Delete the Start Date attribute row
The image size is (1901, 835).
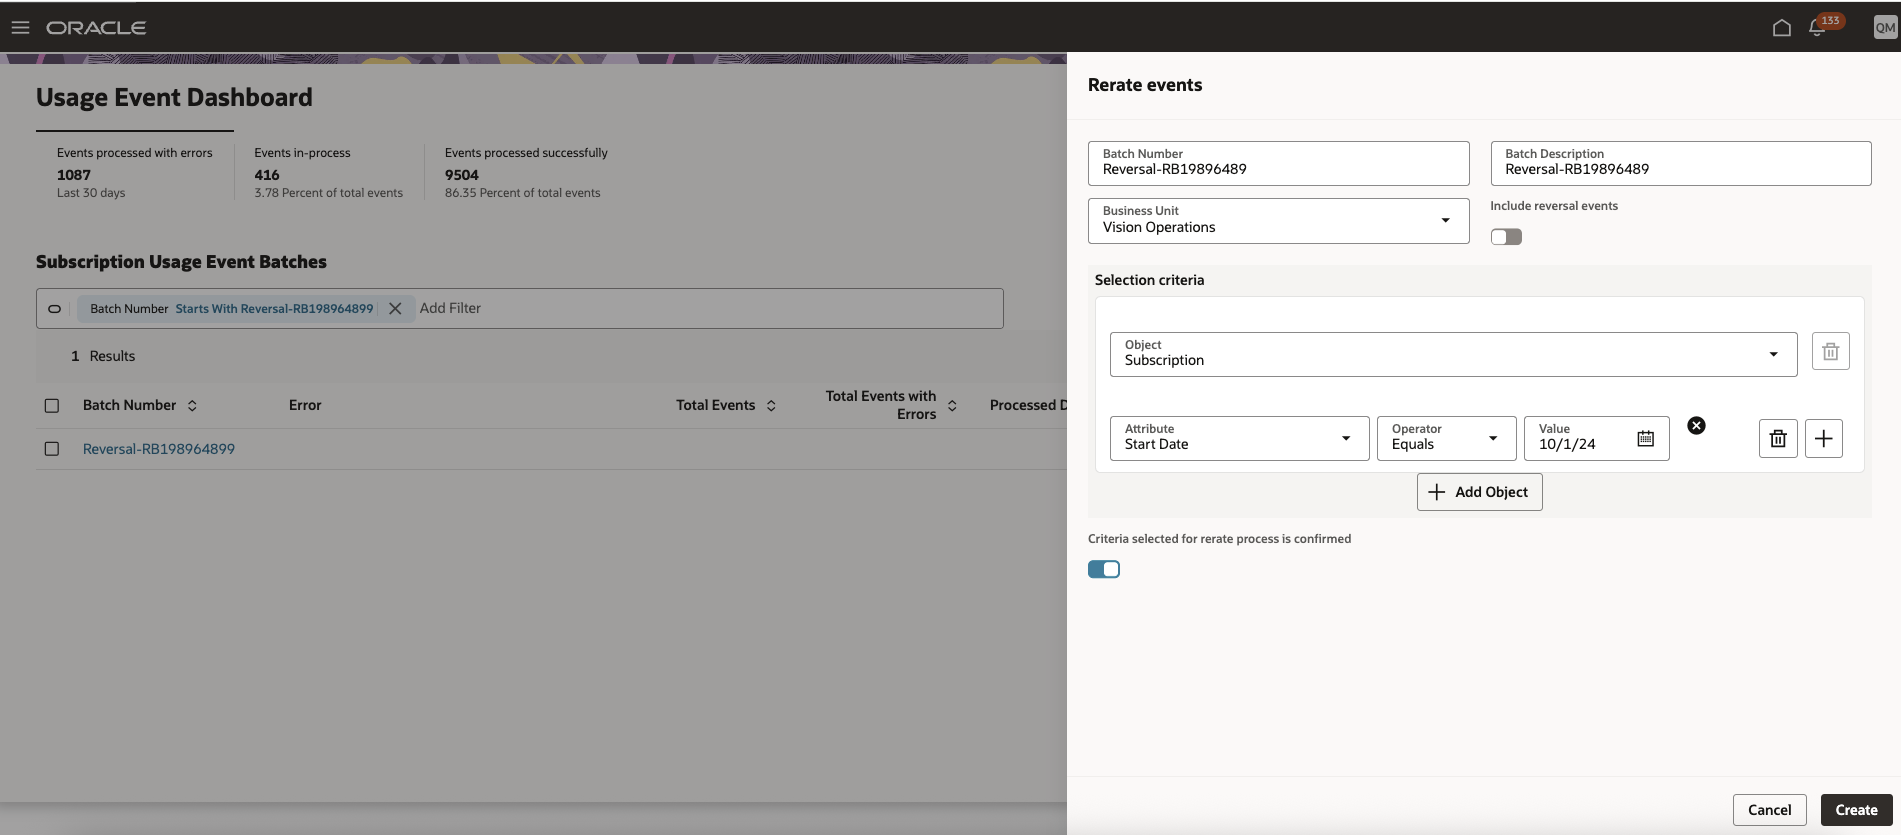click(x=1778, y=438)
